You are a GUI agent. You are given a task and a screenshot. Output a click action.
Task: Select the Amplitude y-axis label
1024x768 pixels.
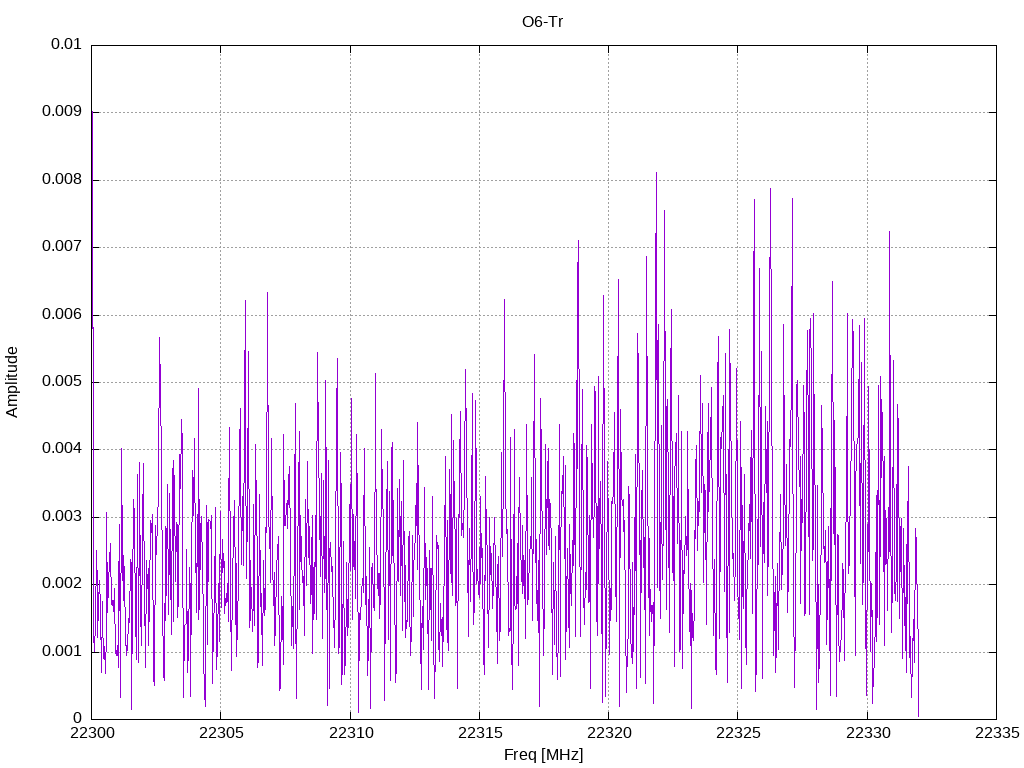click(12, 382)
